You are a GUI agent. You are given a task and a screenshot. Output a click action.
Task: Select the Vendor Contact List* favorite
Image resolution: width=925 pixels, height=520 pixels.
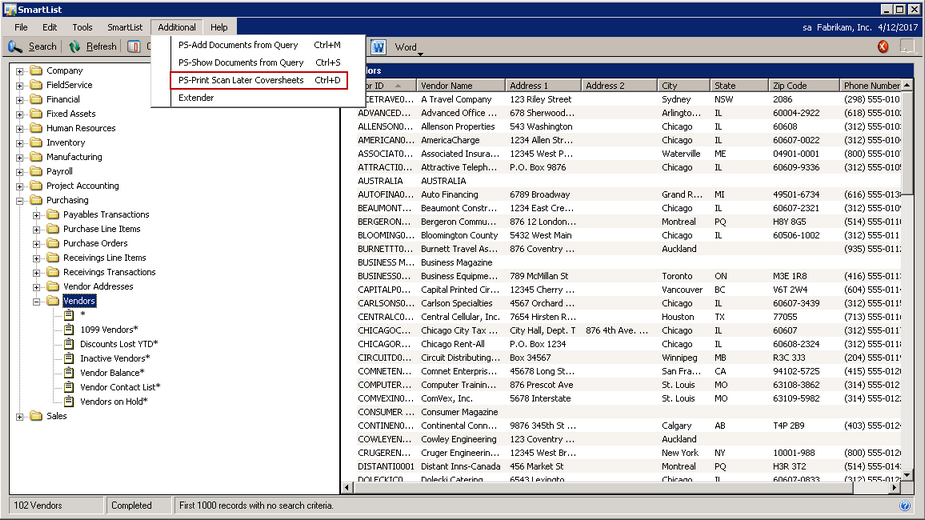click(x=120, y=387)
